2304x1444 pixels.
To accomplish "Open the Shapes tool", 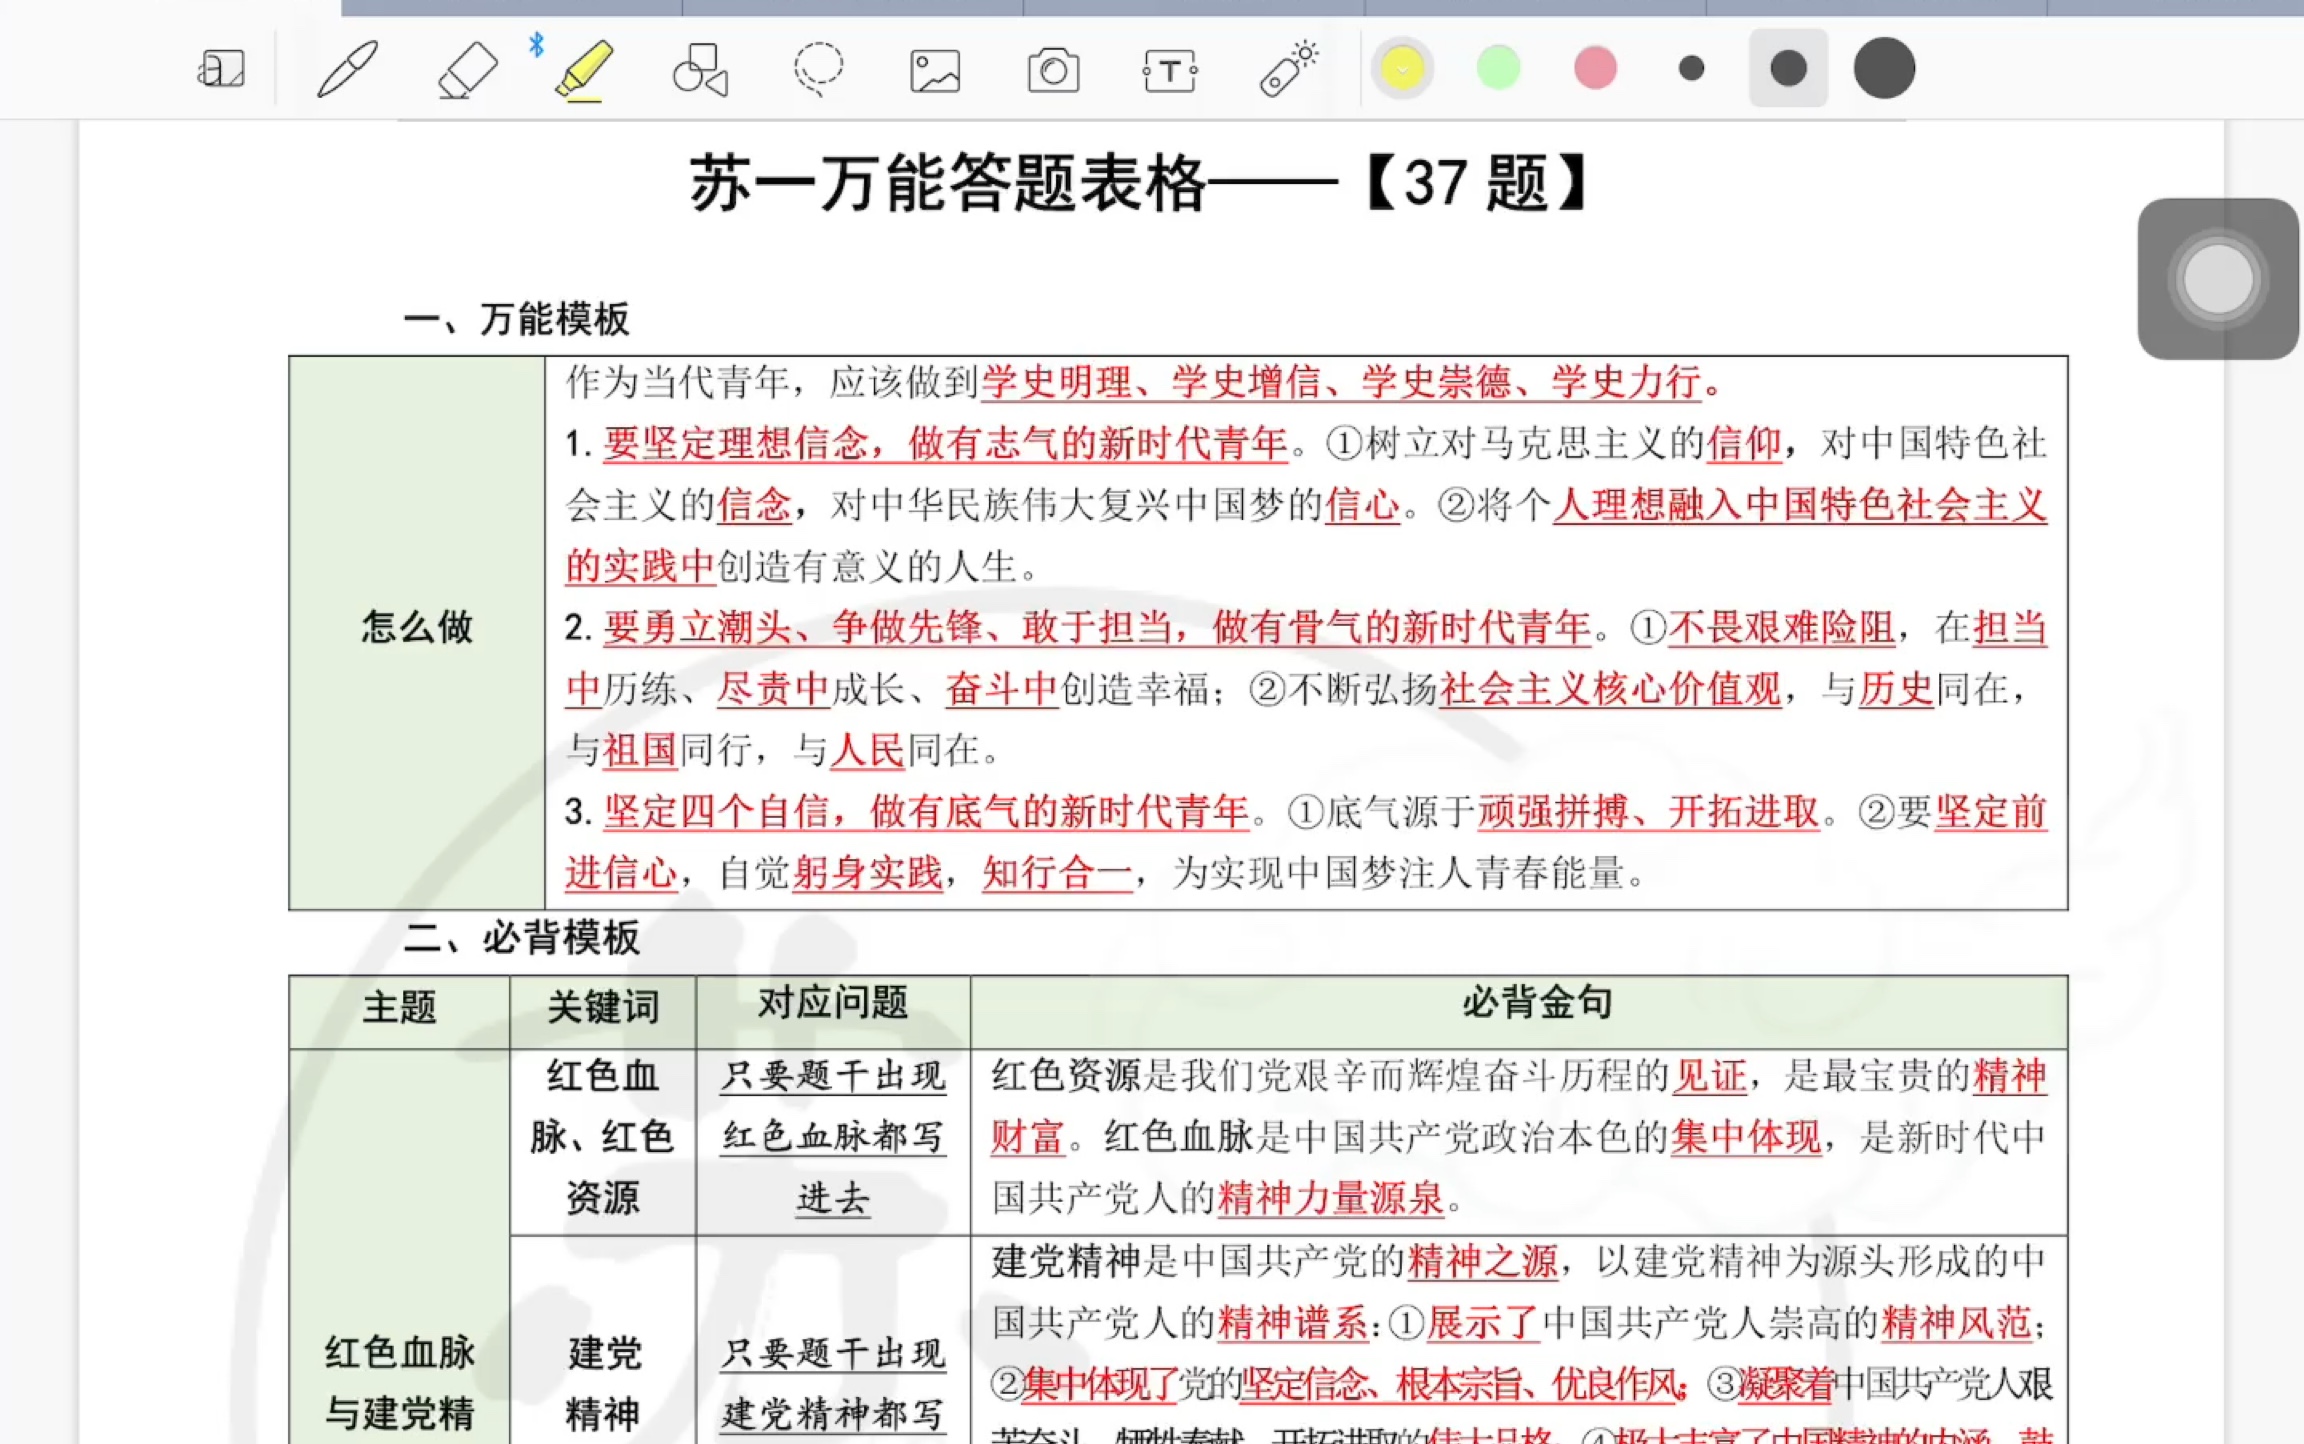I will point(700,69).
